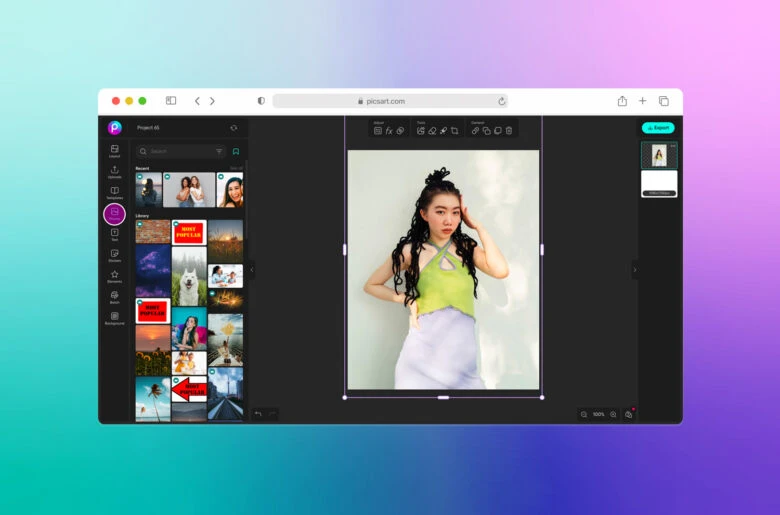Open search filter options

[219, 151]
